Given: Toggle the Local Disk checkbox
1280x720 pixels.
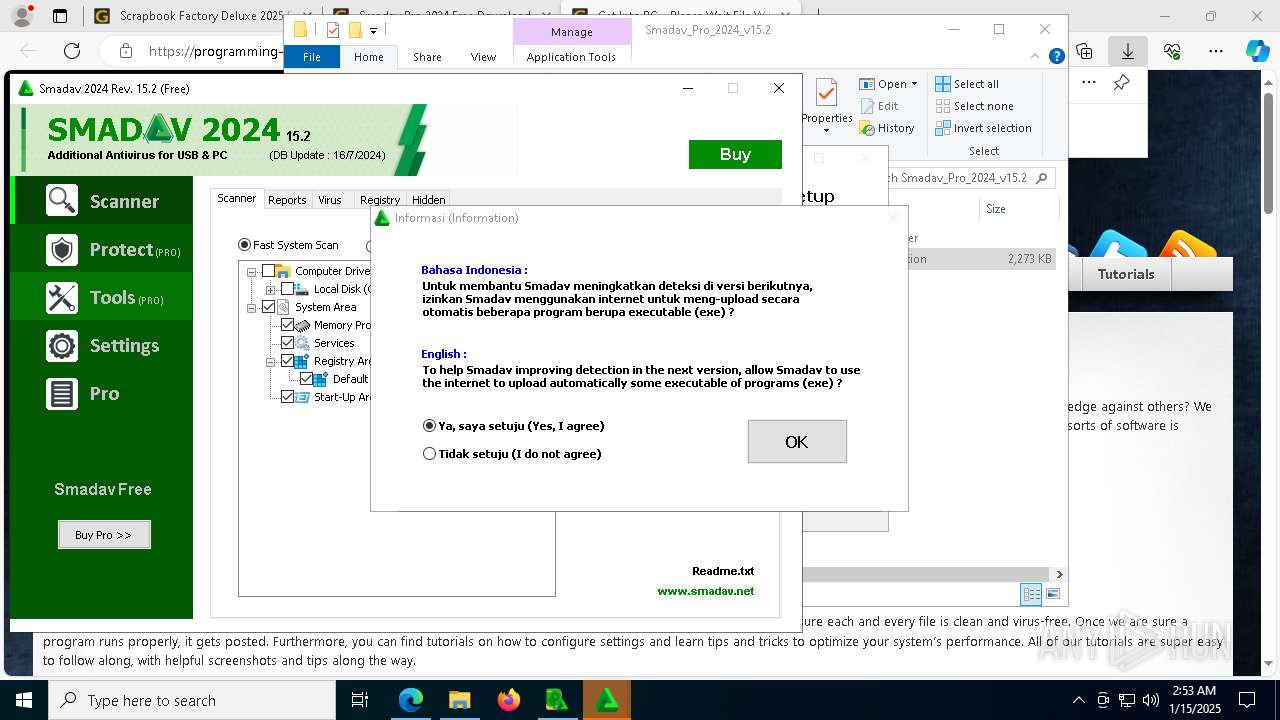Looking at the screenshot, I should pos(287,289).
